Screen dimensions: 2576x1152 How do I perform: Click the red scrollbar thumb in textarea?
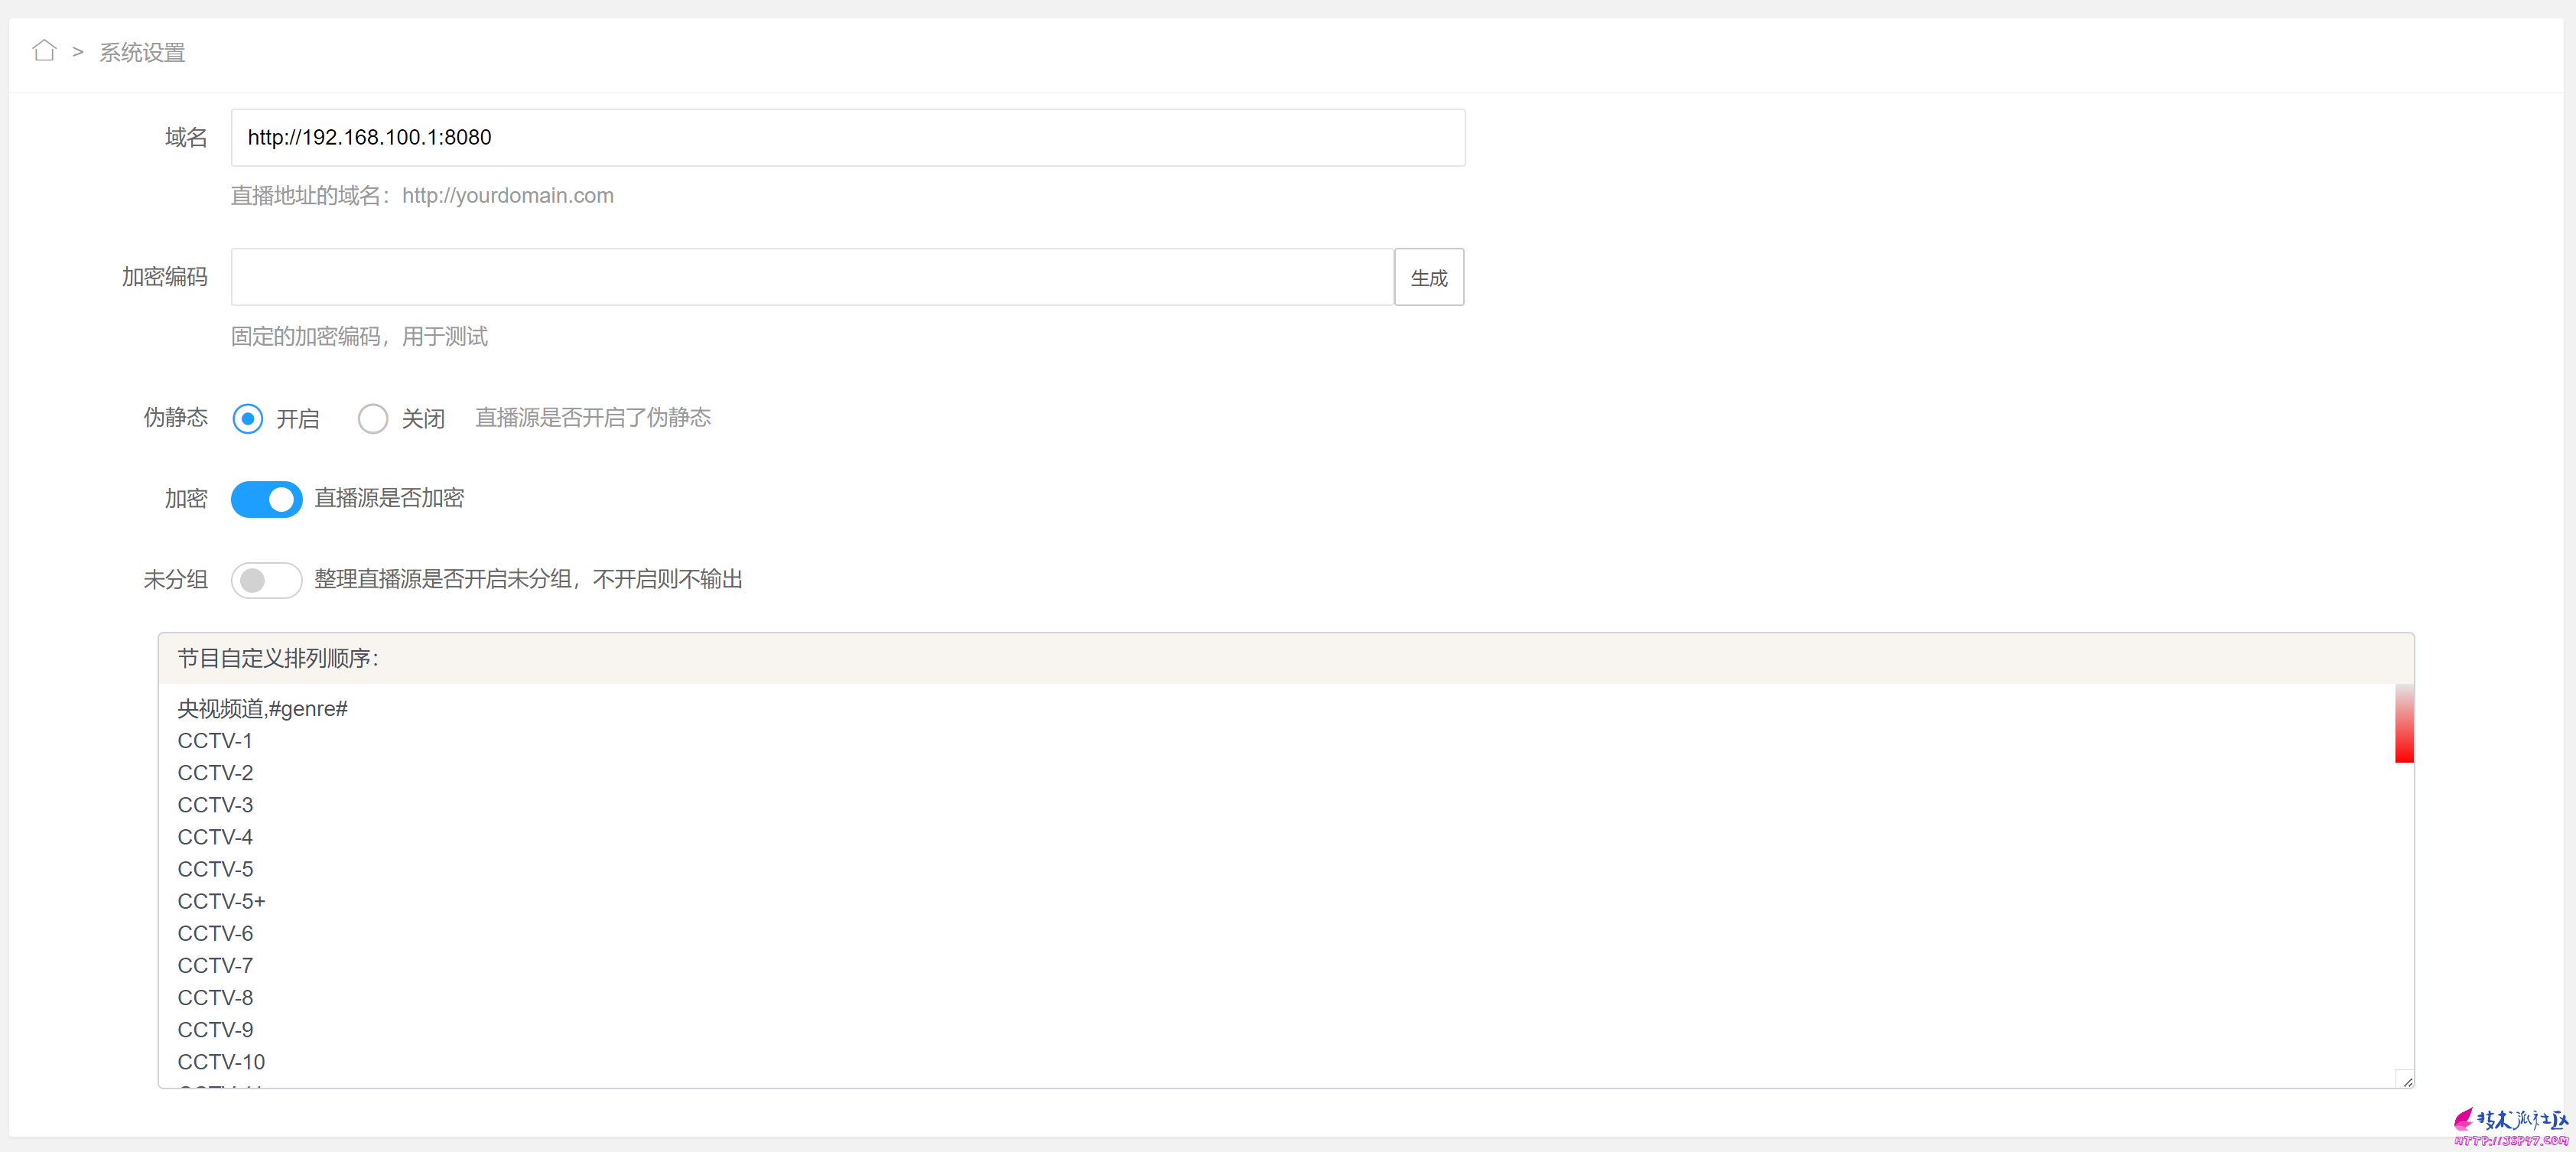(2404, 723)
